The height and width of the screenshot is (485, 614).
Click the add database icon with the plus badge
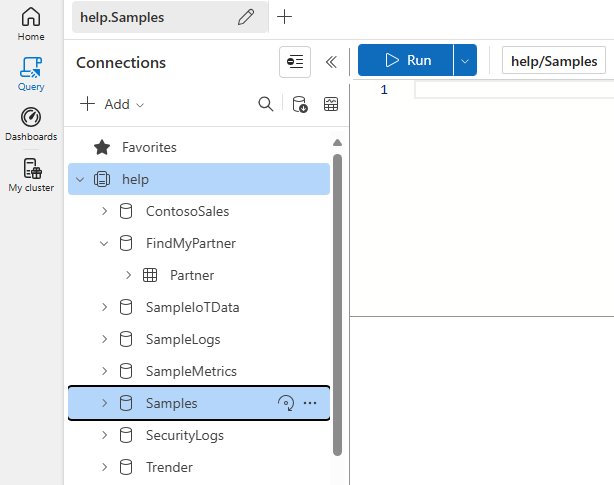pyautogui.click(x=299, y=104)
